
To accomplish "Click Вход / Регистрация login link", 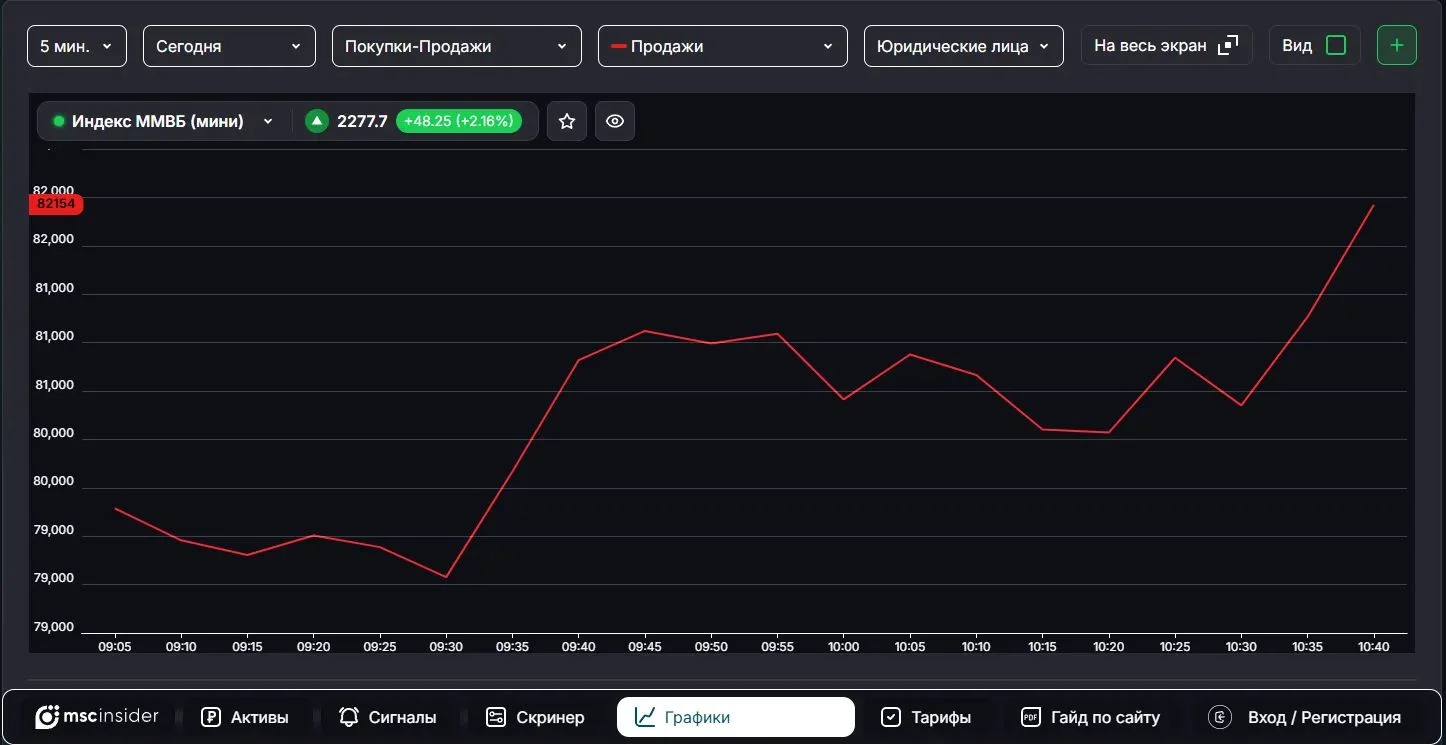I will (1305, 717).
